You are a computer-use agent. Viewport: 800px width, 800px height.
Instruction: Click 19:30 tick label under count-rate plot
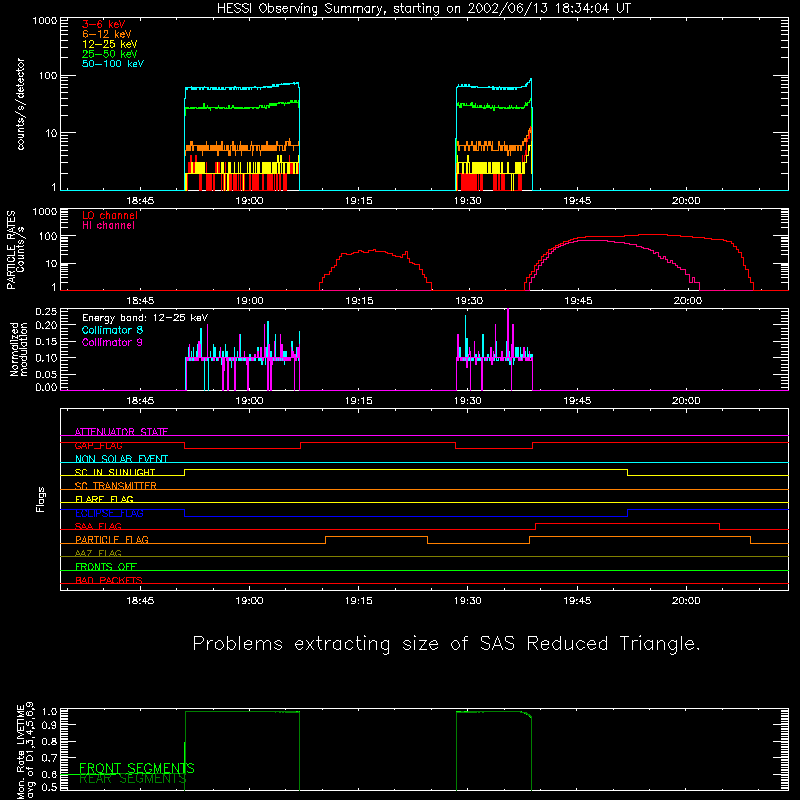468,201
